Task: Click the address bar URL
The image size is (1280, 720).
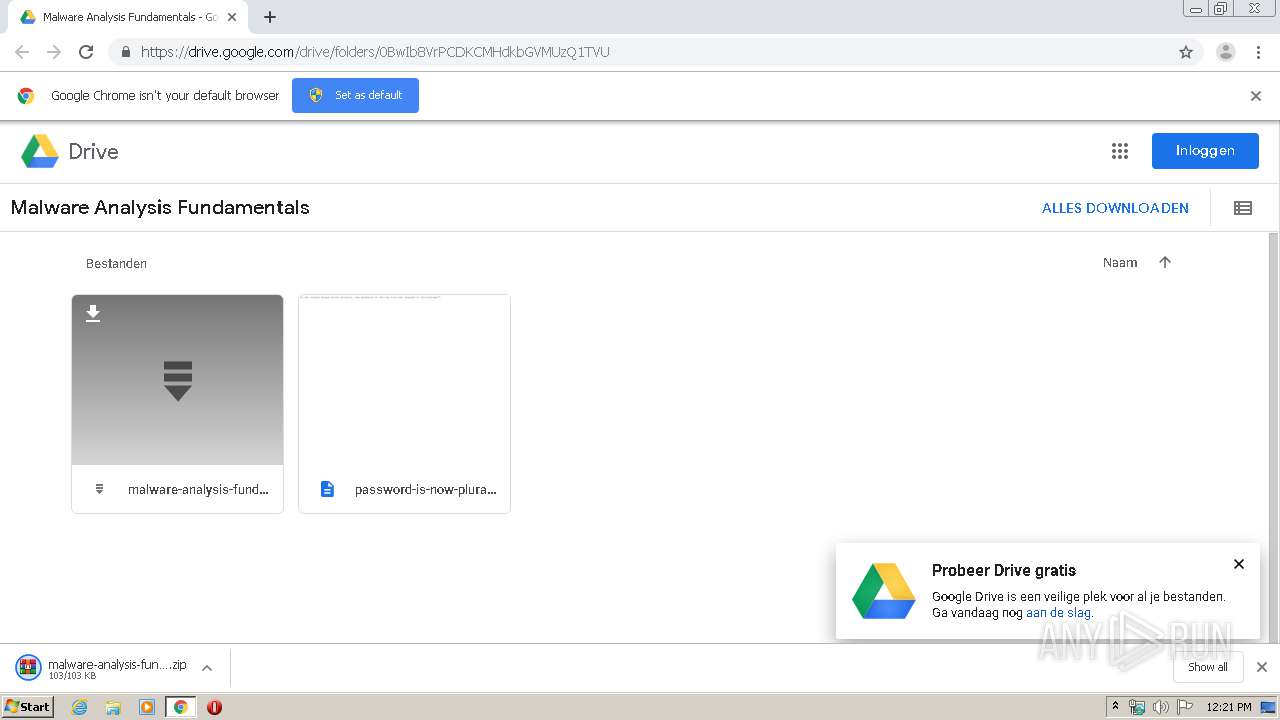Action: [x=375, y=52]
